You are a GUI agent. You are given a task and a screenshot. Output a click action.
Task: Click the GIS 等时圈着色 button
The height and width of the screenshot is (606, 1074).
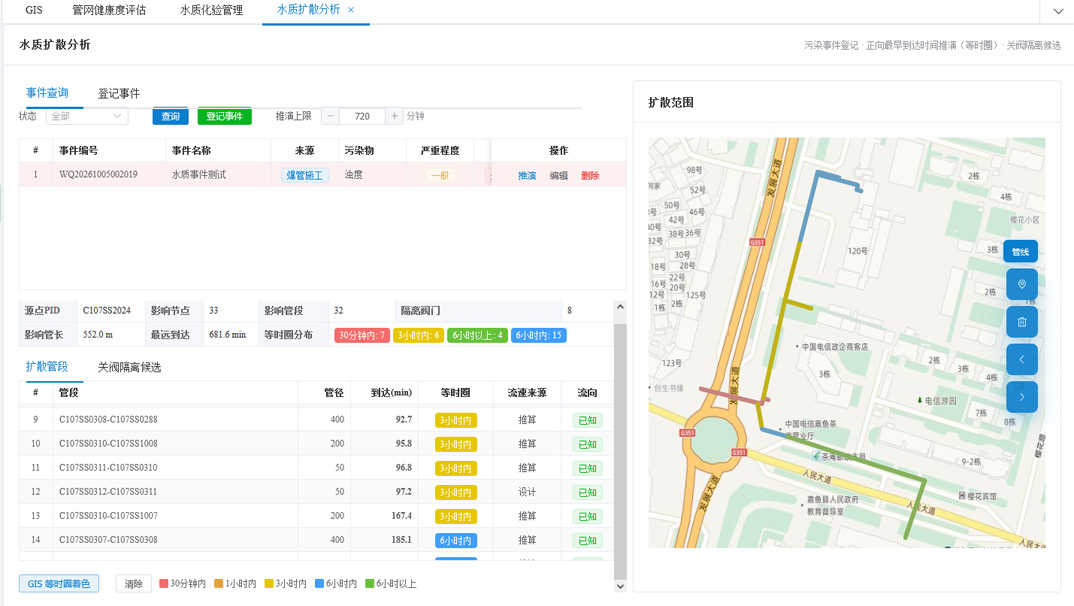point(59,583)
